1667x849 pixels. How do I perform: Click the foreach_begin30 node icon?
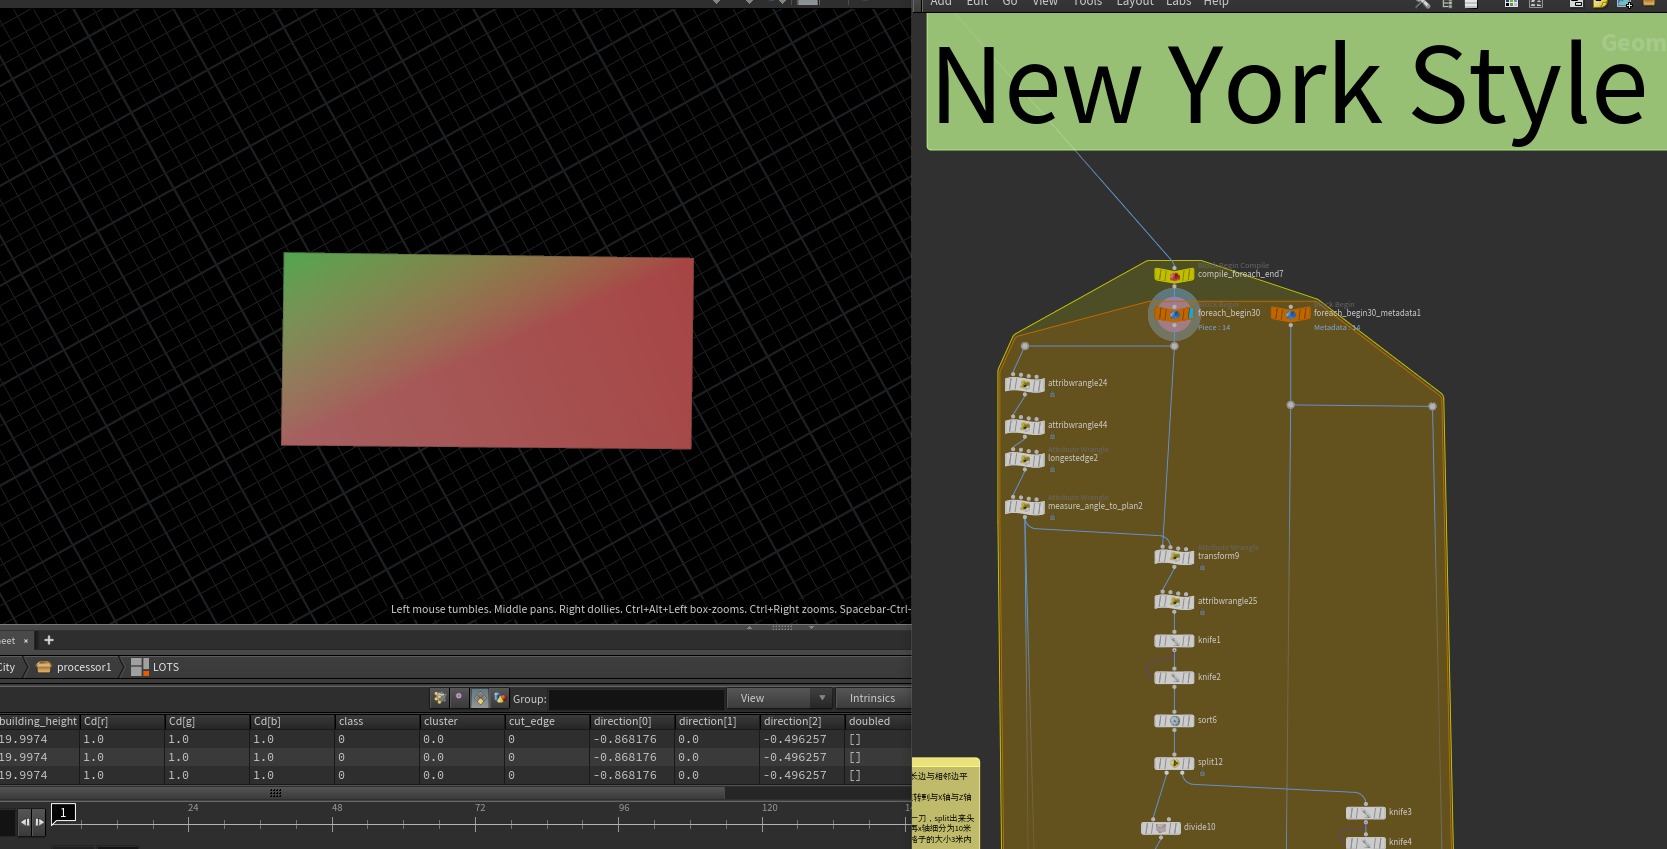click(x=1174, y=314)
